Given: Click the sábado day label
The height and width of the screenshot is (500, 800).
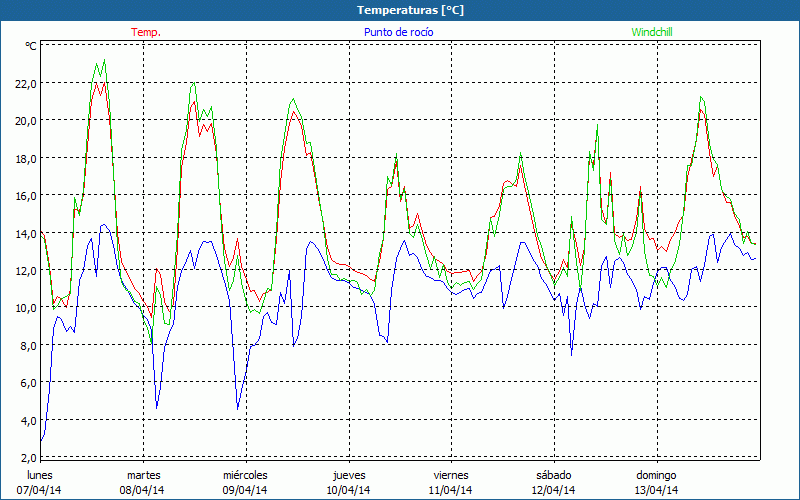Looking at the screenshot, I should click(x=553, y=474).
